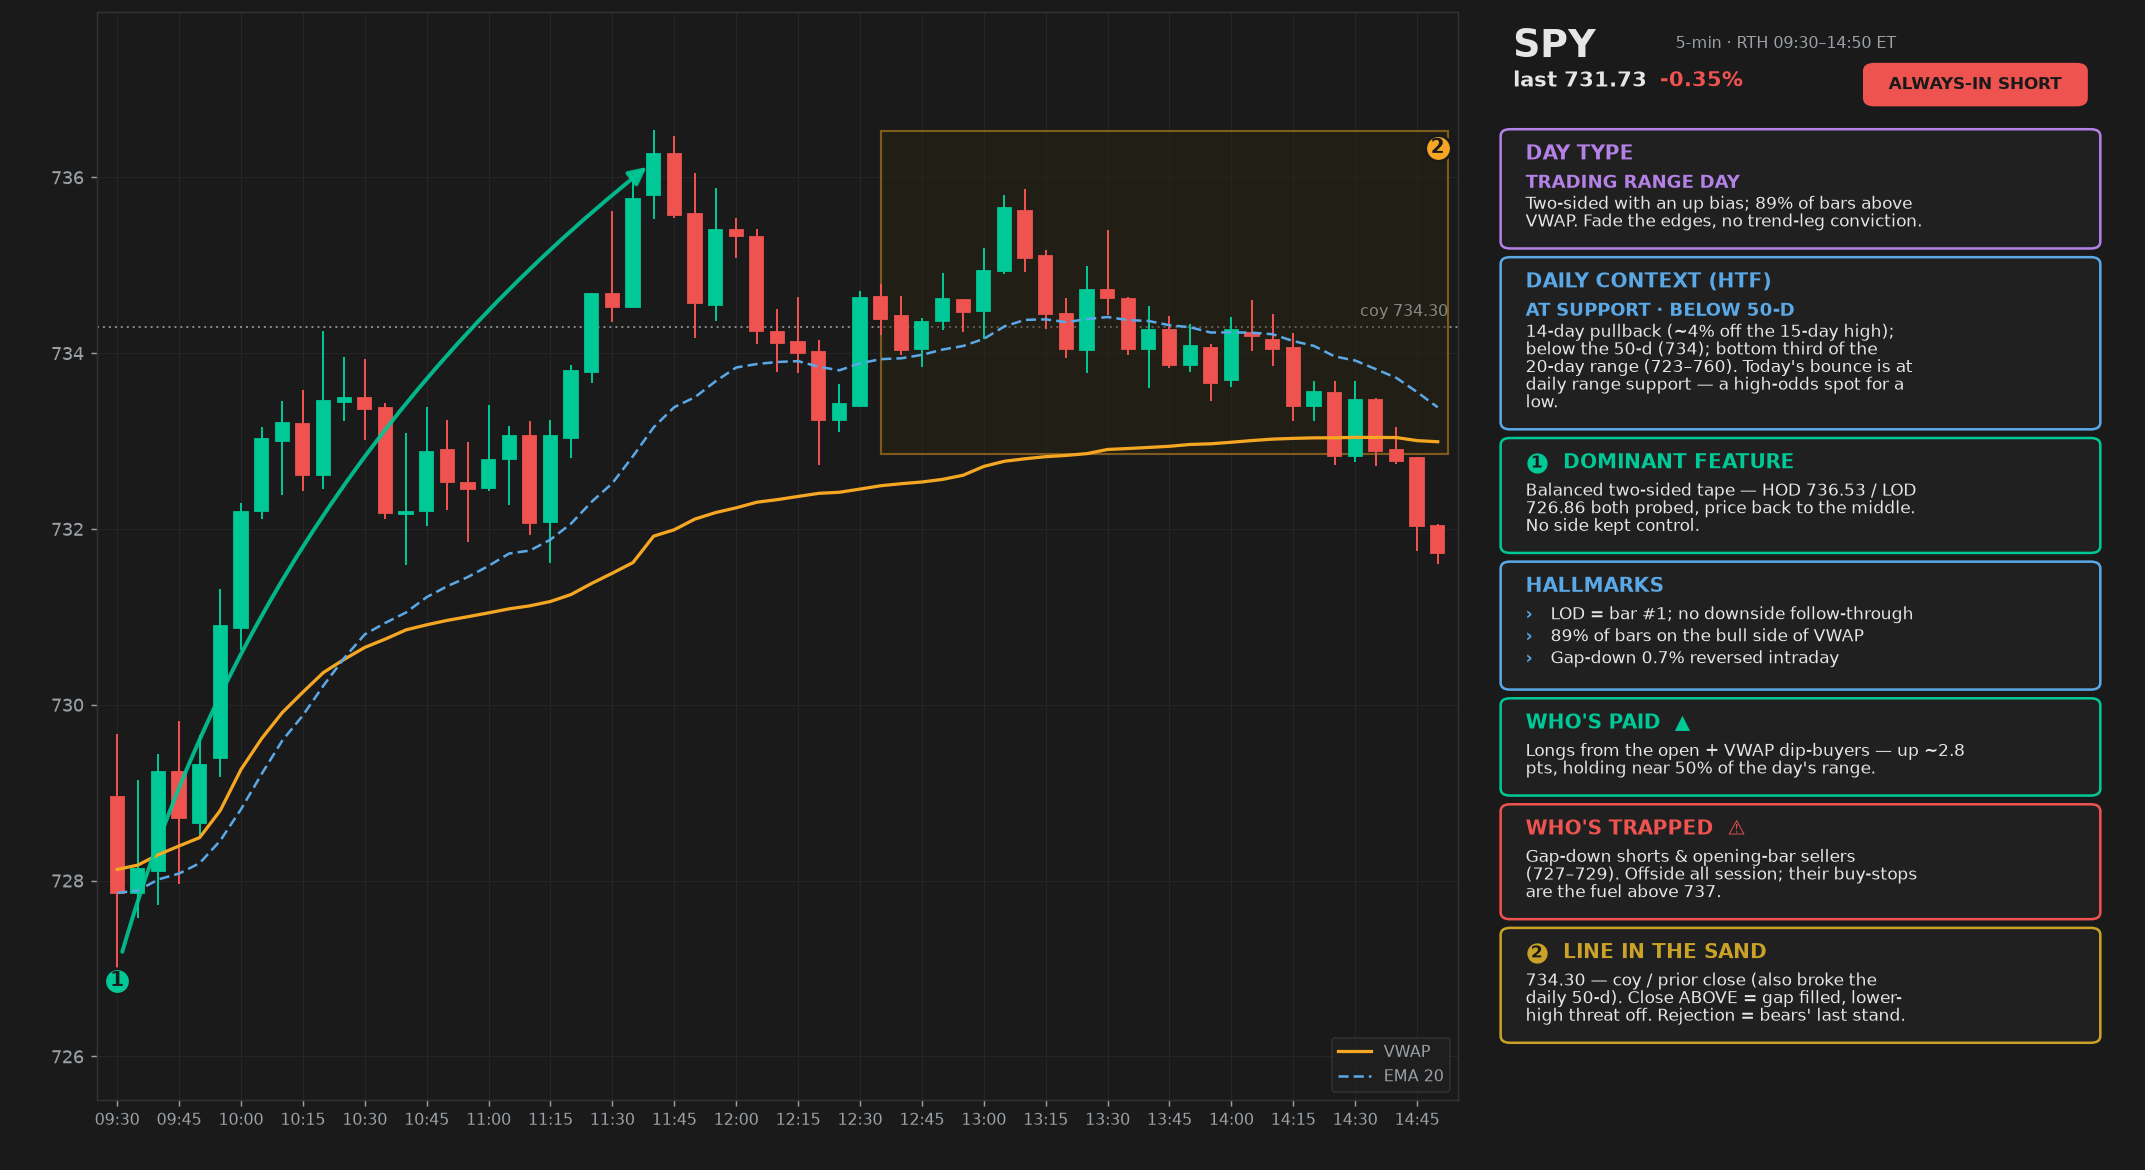
Task: Click the WHO'S PAID heading text
Action: click(x=1592, y=722)
